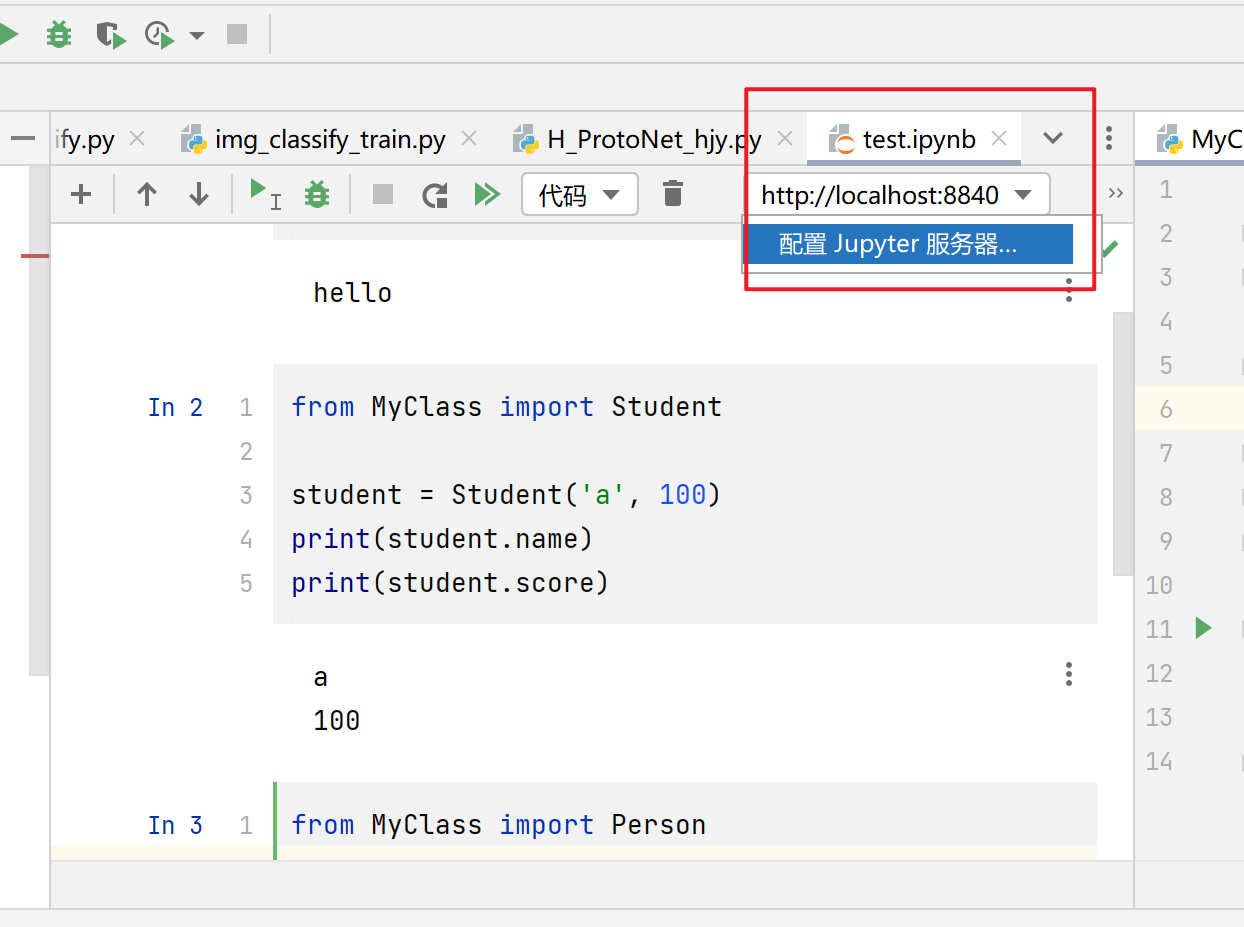Run cell and select below icon
Image resolution: width=1244 pixels, height=927 pixels.
tap(264, 194)
